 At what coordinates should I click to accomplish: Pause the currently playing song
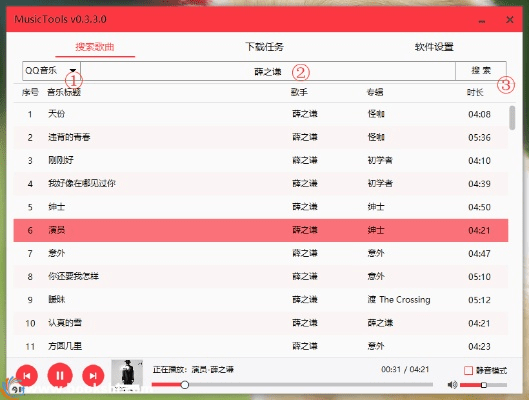point(60,375)
